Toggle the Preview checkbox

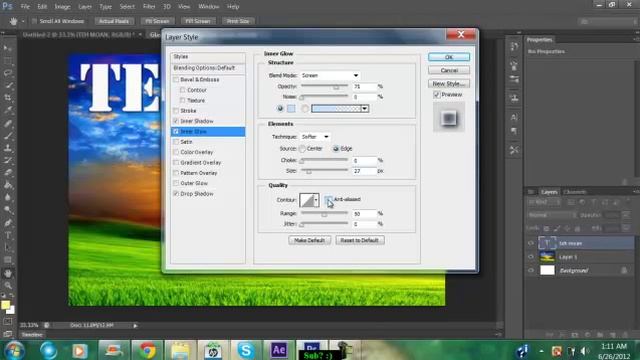tap(436, 95)
